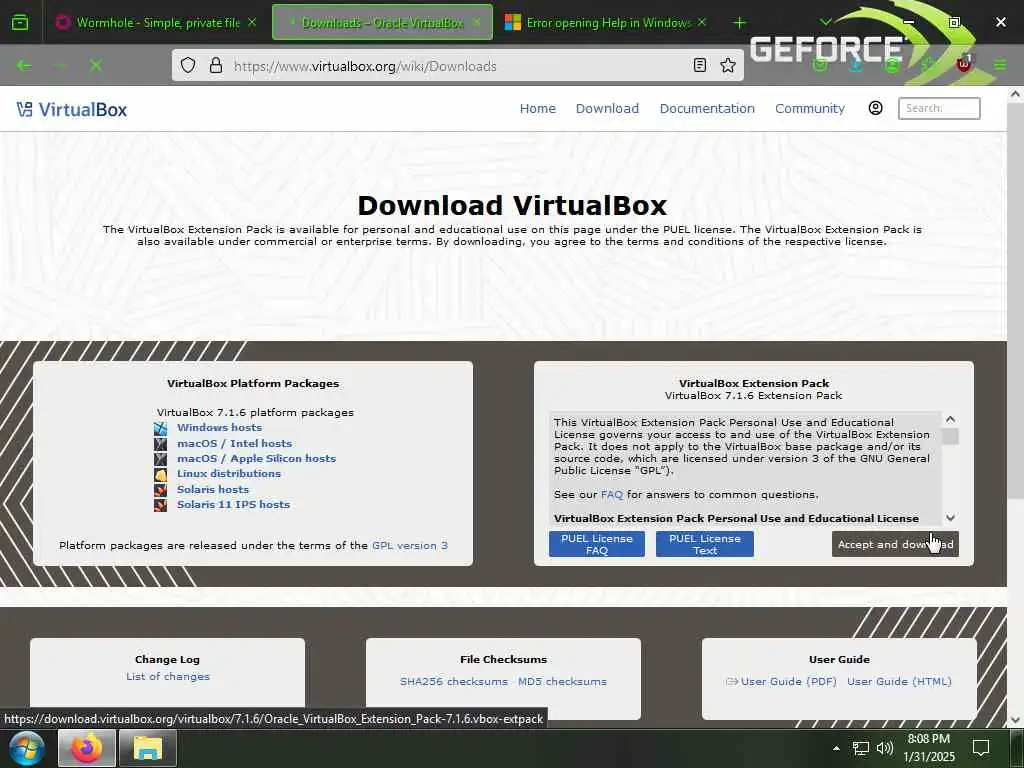Open MD5 checksums link
This screenshot has height=768, width=1024.
point(562,682)
